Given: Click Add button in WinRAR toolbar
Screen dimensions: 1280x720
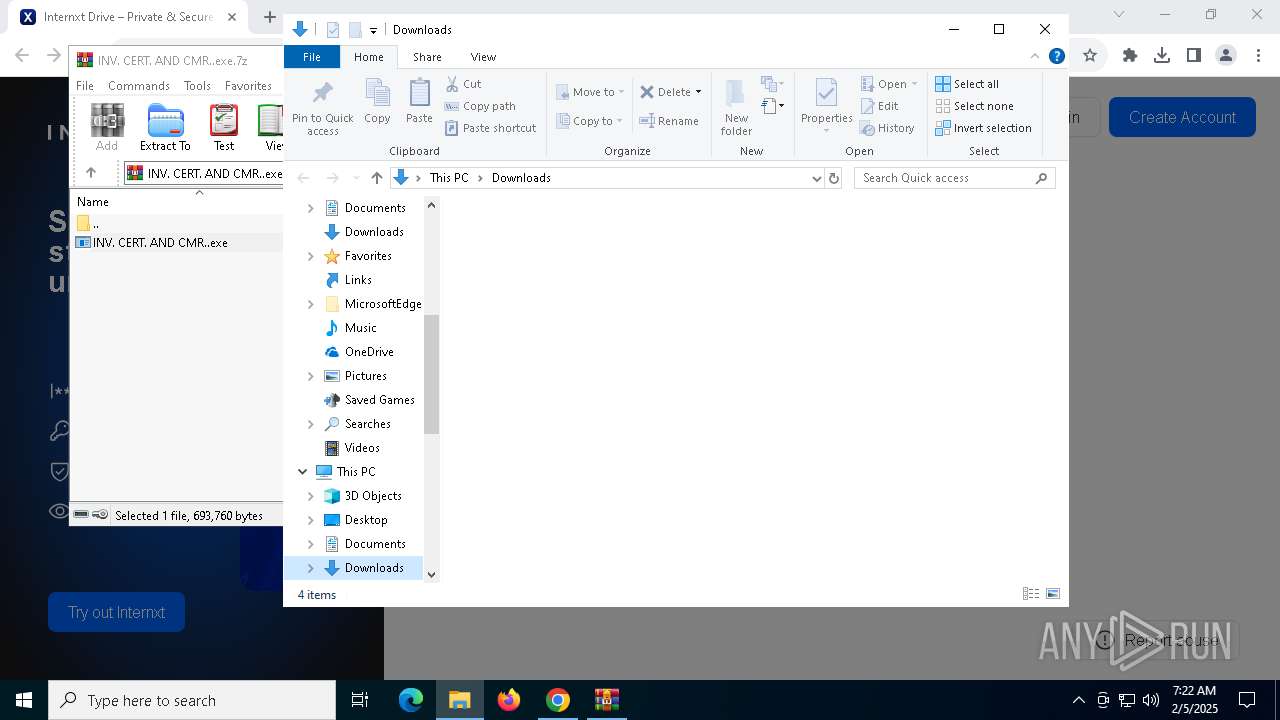Looking at the screenshot, I should [x=107, y=127].
